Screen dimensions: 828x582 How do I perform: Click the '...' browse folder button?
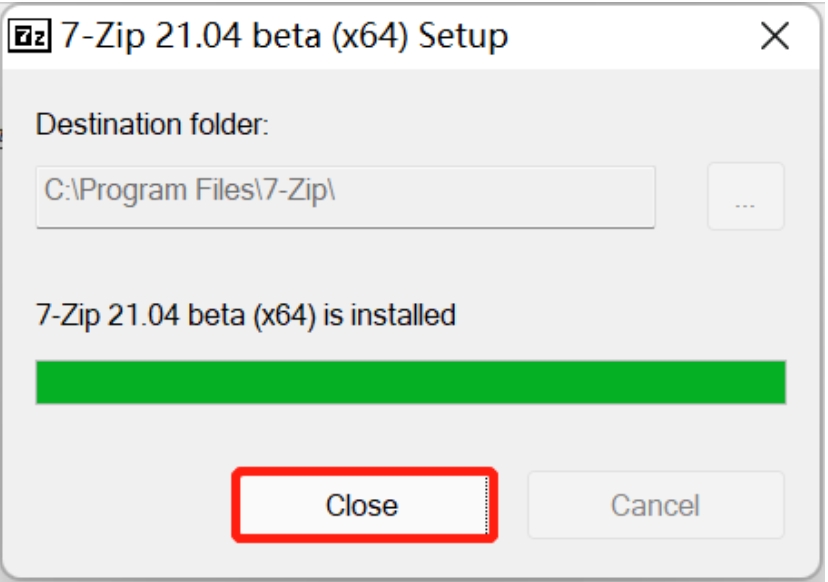(745, 197)
